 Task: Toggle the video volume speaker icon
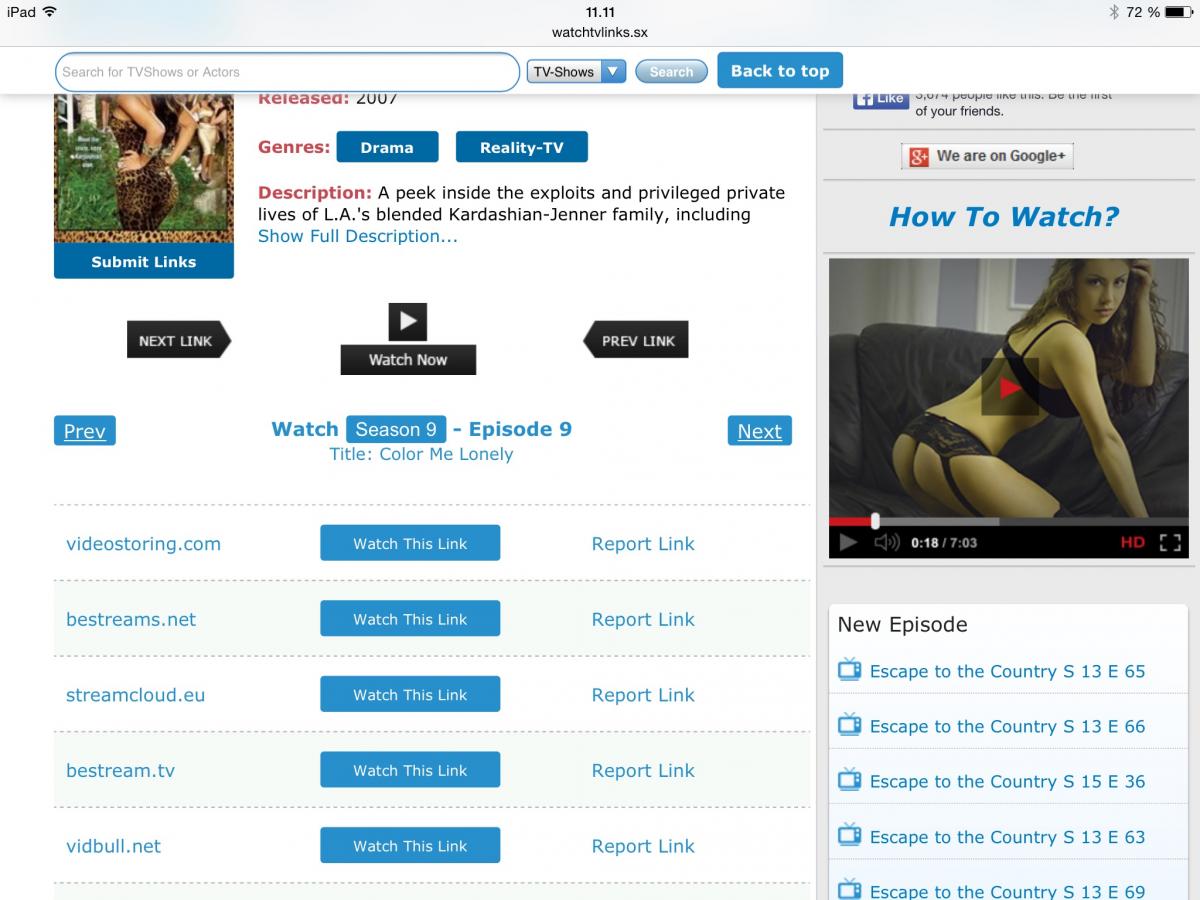point(887,543)
